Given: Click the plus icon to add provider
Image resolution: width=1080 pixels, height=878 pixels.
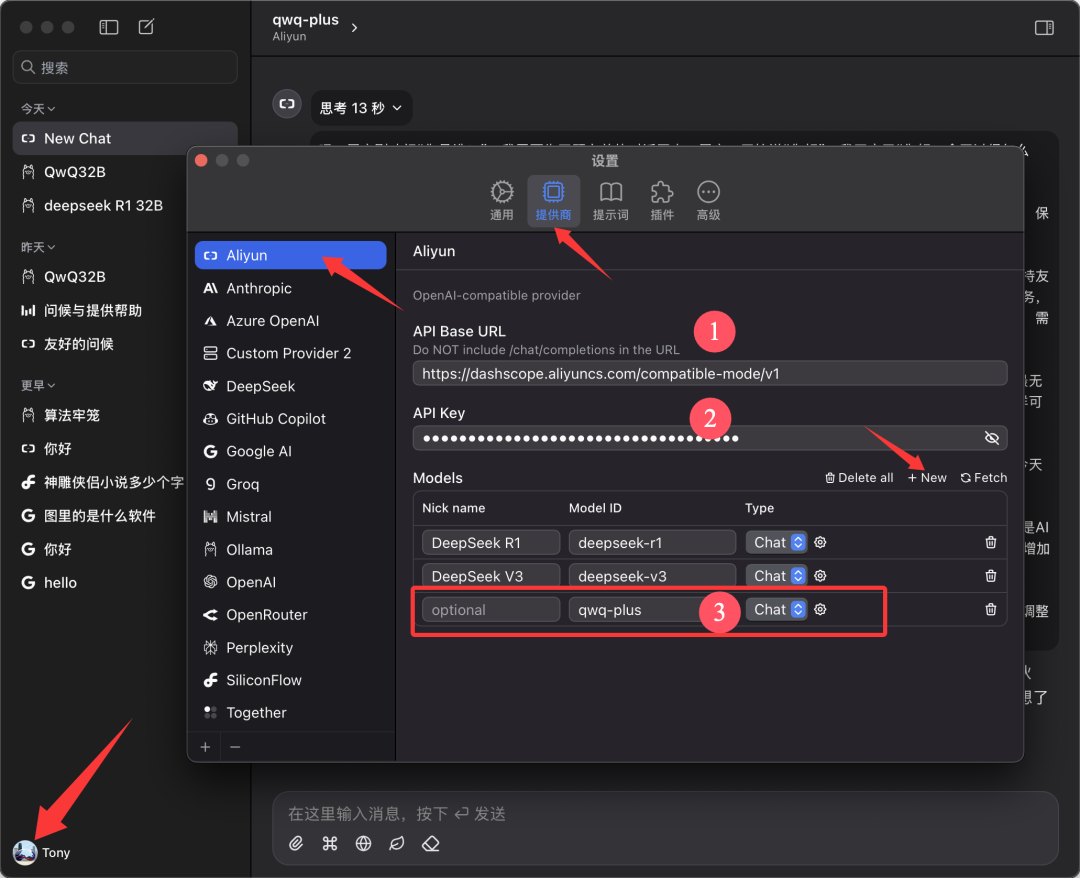Looking at the screenshot, I should point(205,746).
